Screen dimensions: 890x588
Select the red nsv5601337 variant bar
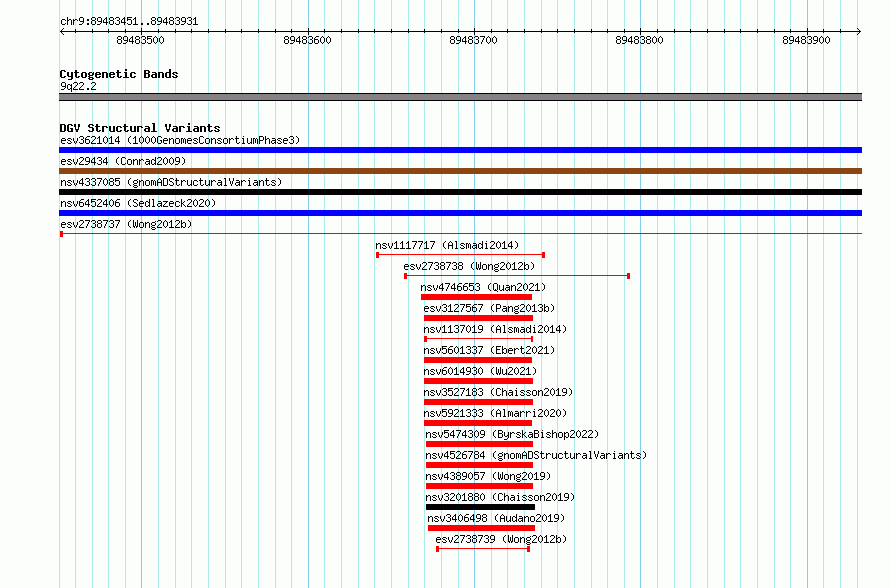click(x=478, y=360)
